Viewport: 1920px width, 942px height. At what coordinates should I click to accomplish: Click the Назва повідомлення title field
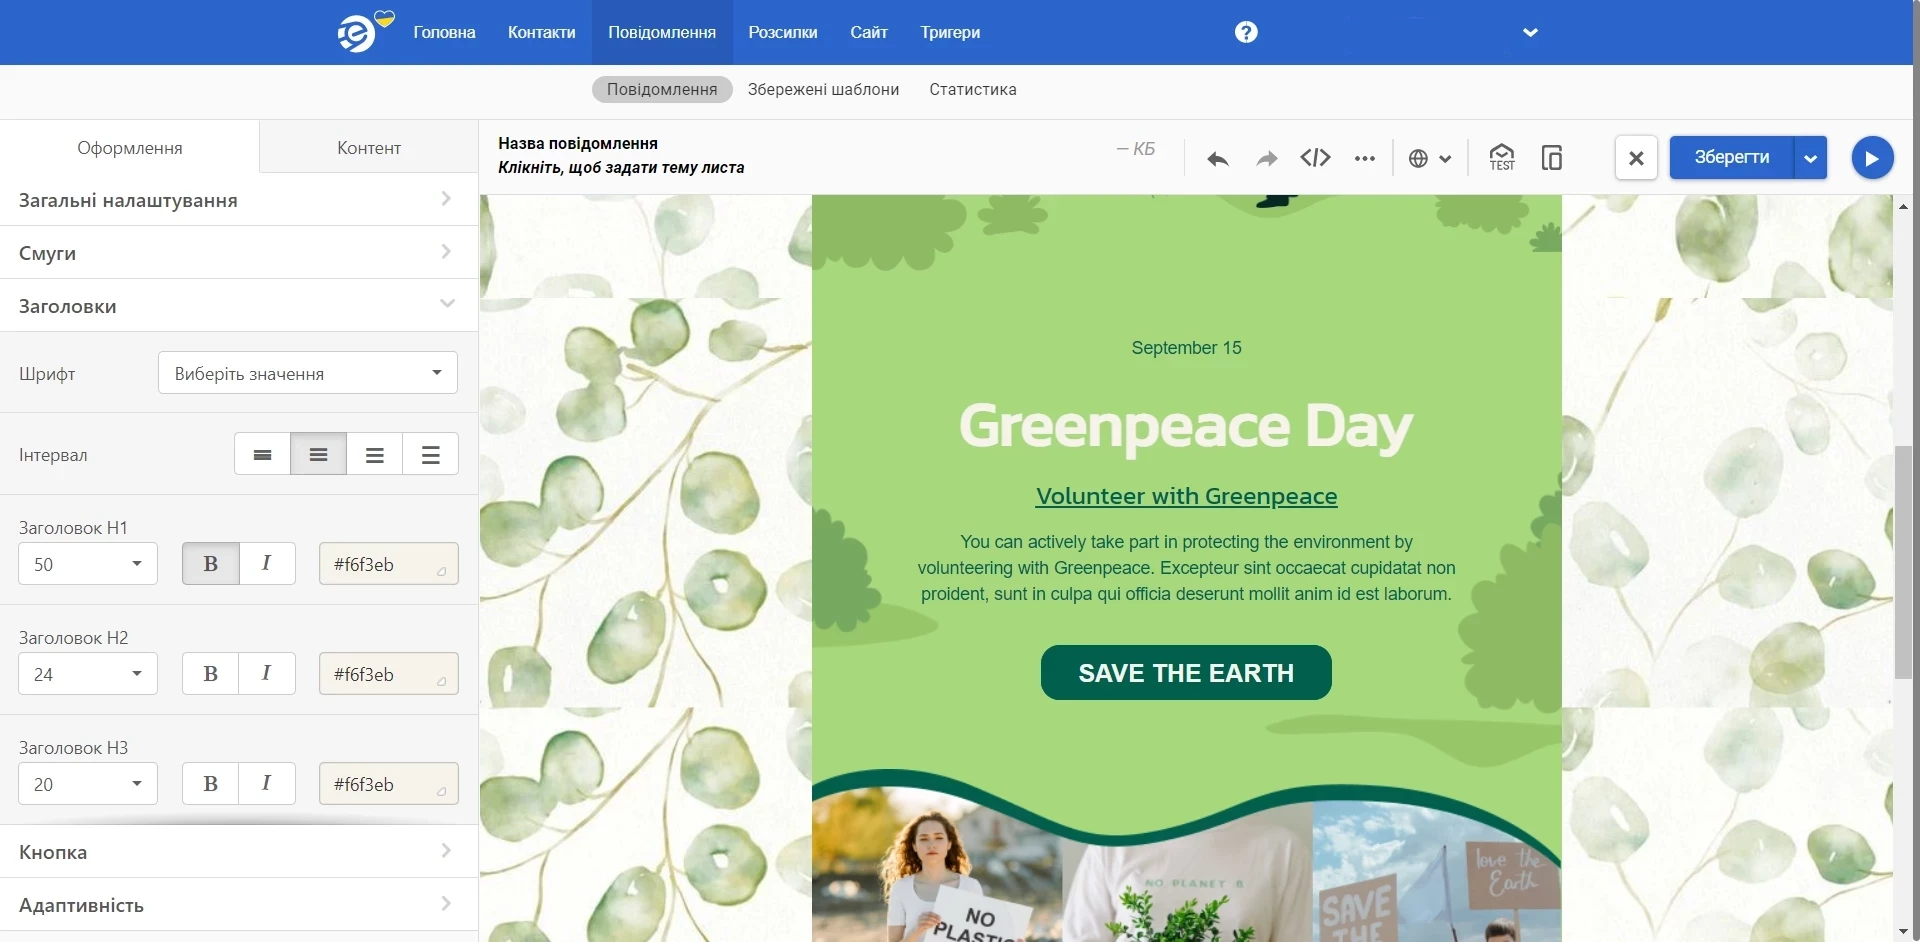578,143
